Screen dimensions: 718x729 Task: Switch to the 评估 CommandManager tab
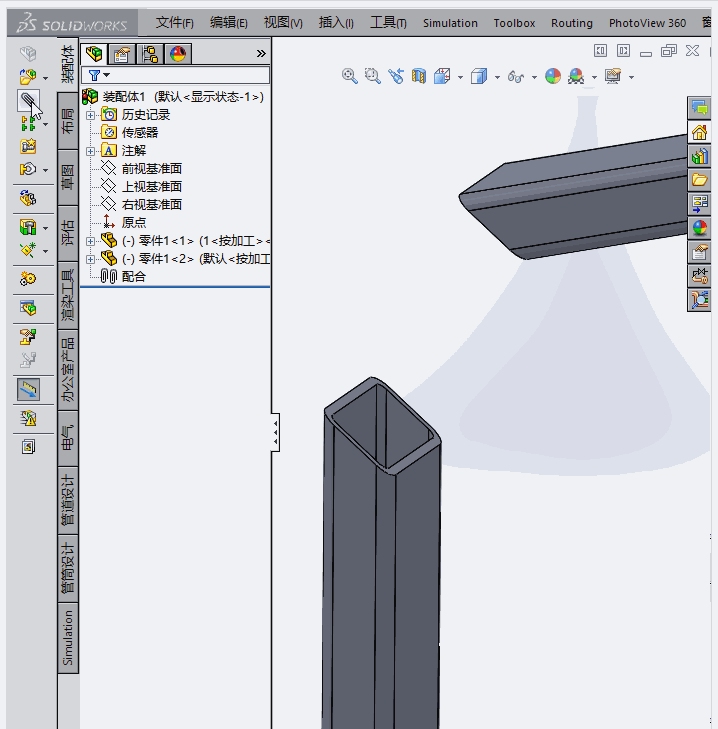pyautogui.click(x=68, y=234)
